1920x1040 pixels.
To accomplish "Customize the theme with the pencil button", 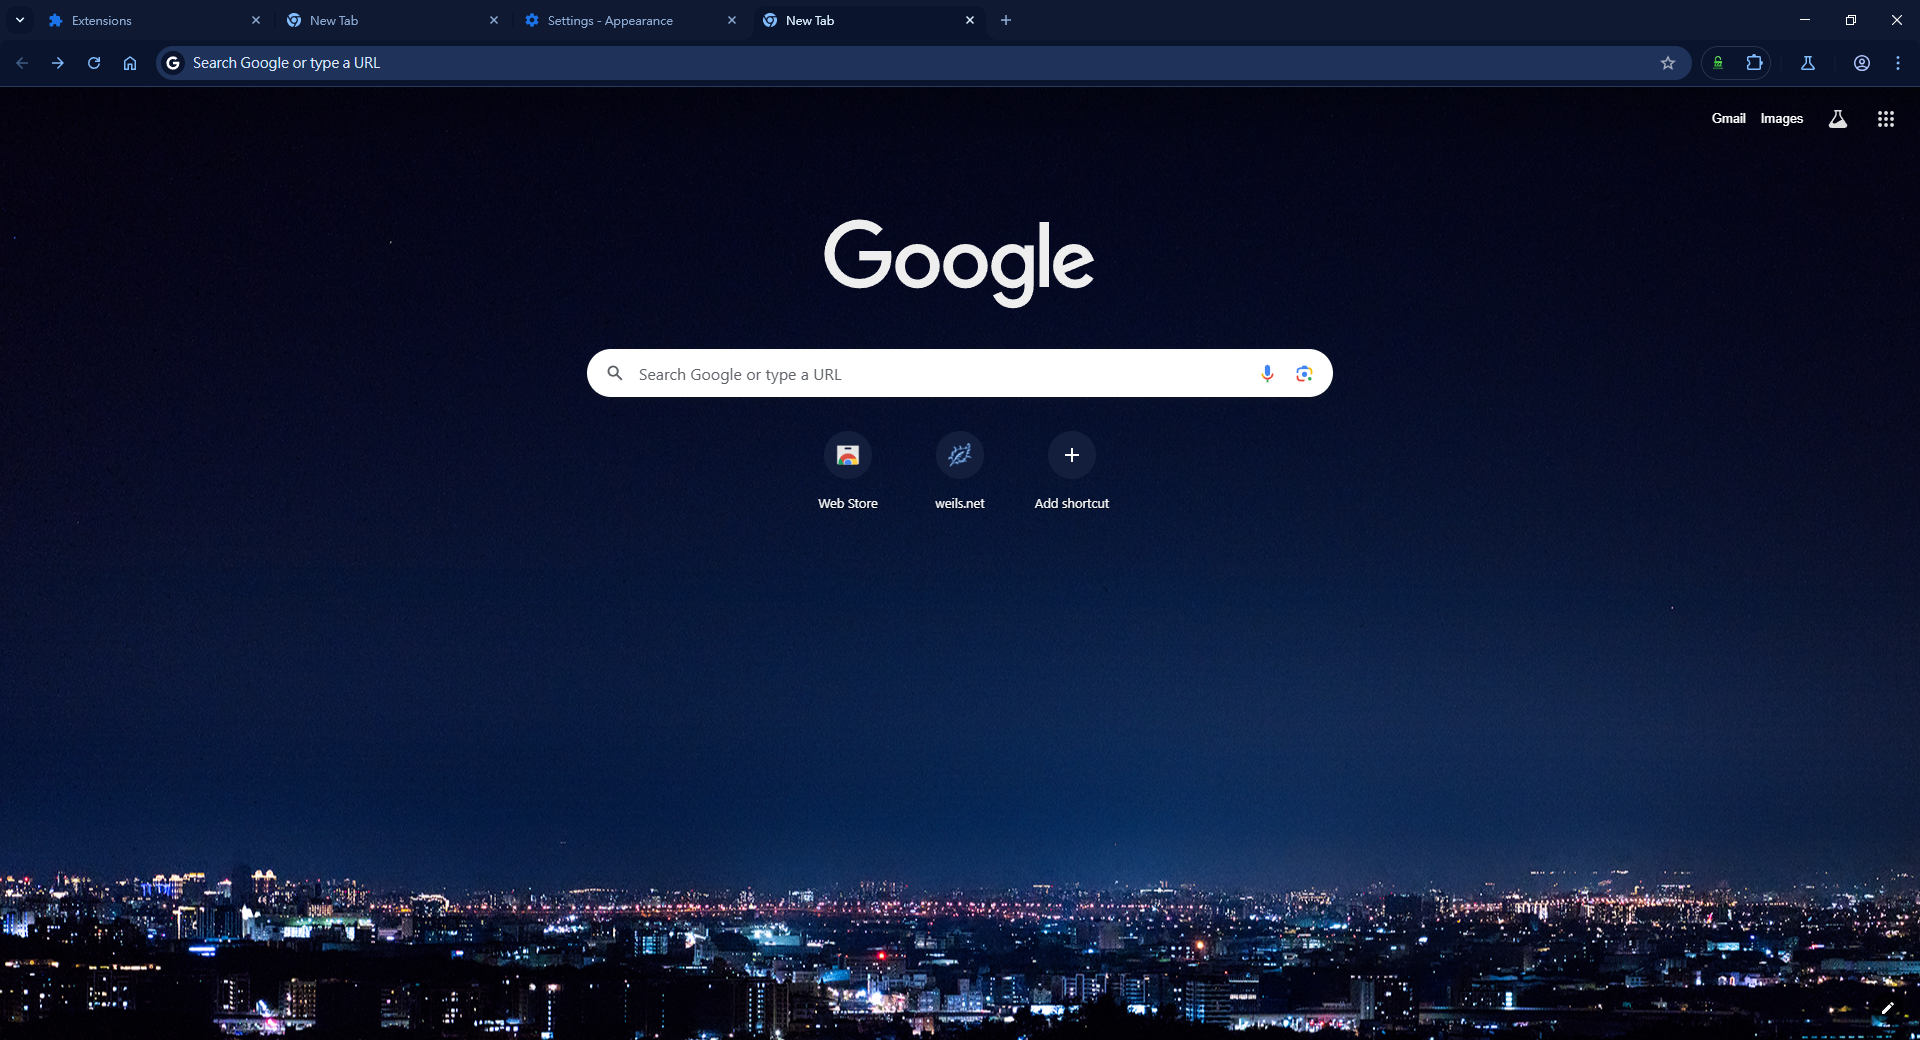I will click(x=1888, y=1010).
